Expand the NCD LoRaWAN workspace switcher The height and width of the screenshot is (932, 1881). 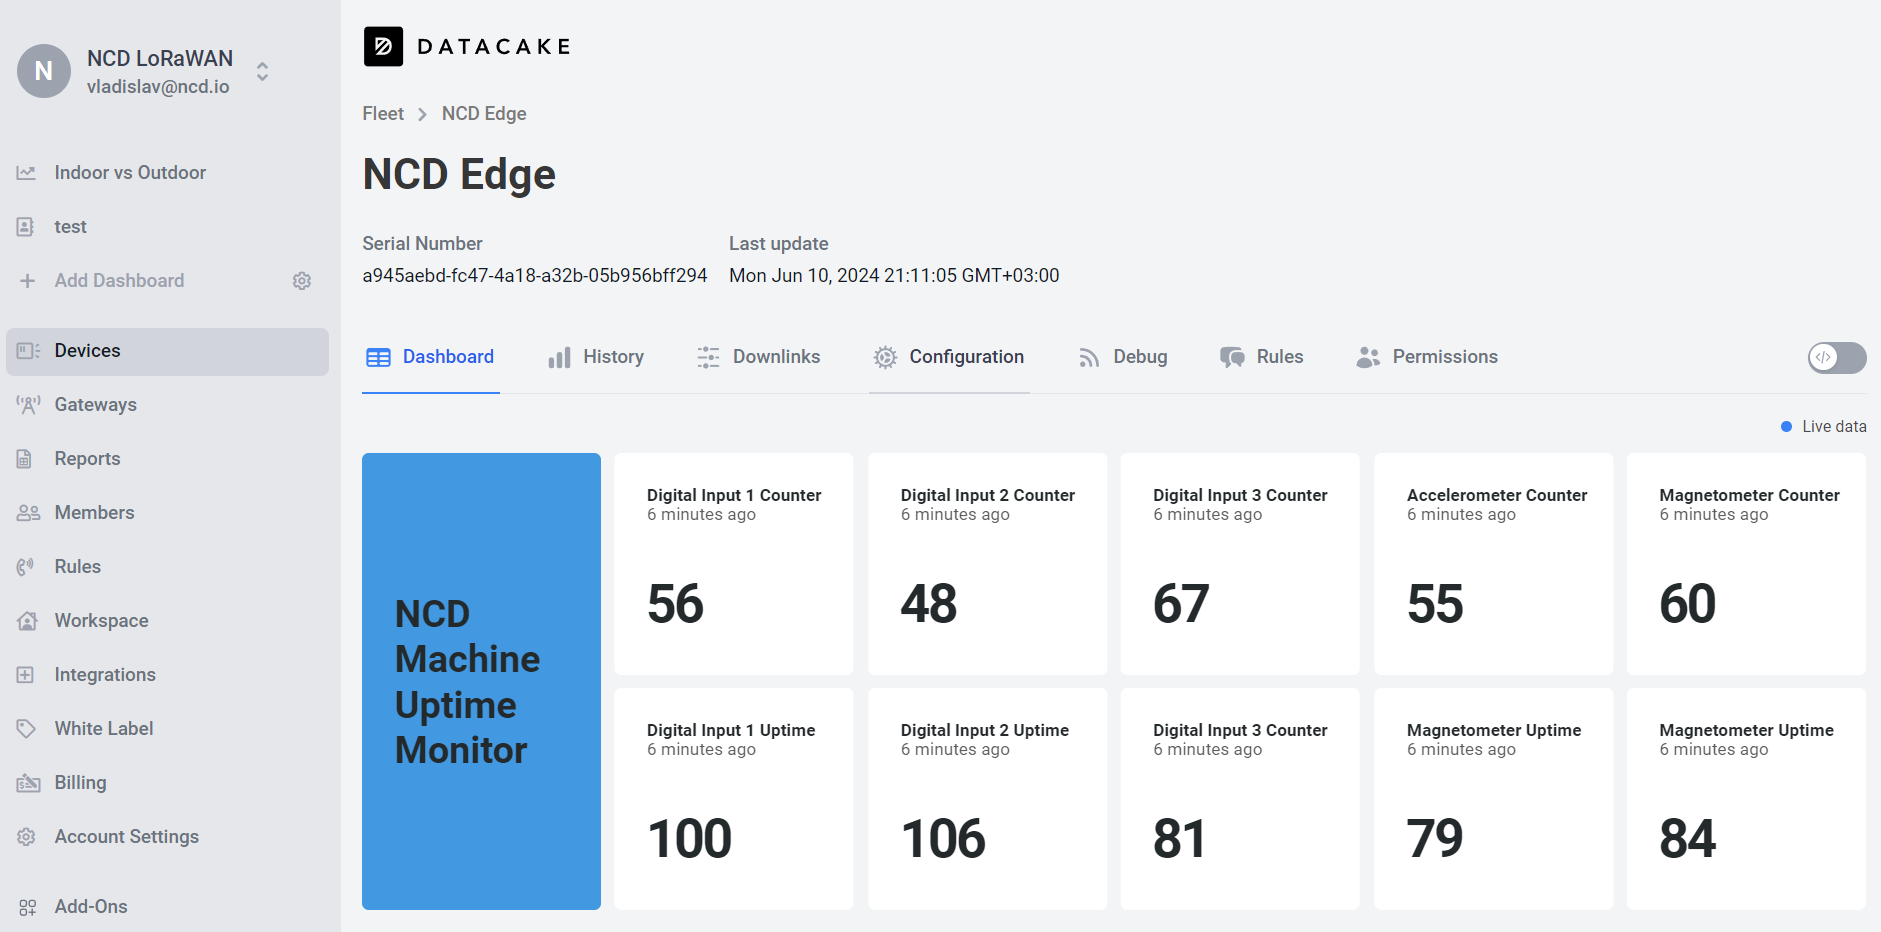(x=261, y=71)
